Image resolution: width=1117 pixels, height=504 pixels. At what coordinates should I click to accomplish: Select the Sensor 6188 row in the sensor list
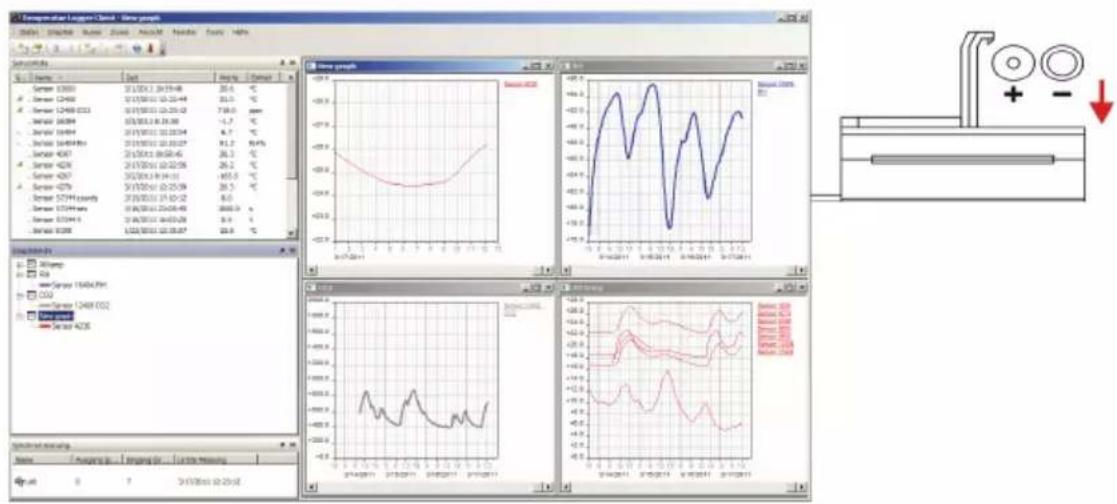[x=150, y=231]
